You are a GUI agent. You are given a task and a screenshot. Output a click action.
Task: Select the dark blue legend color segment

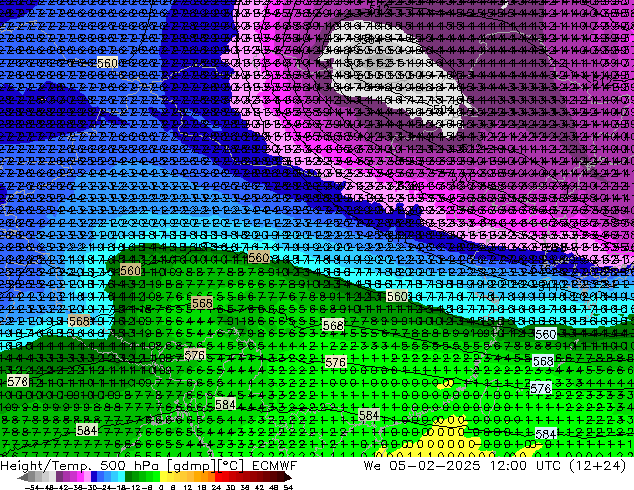pos(94,477)
